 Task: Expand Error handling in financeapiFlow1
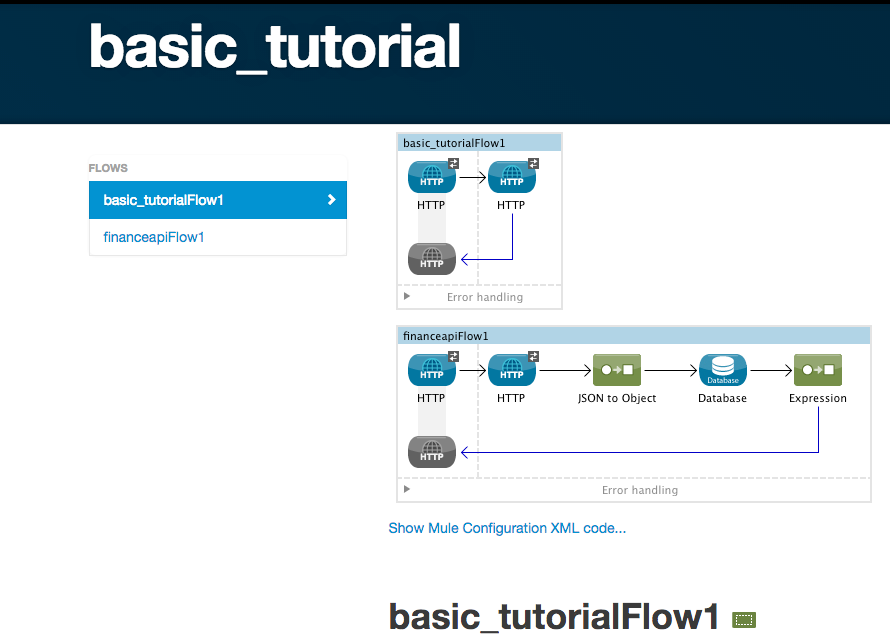click(407, 490)
